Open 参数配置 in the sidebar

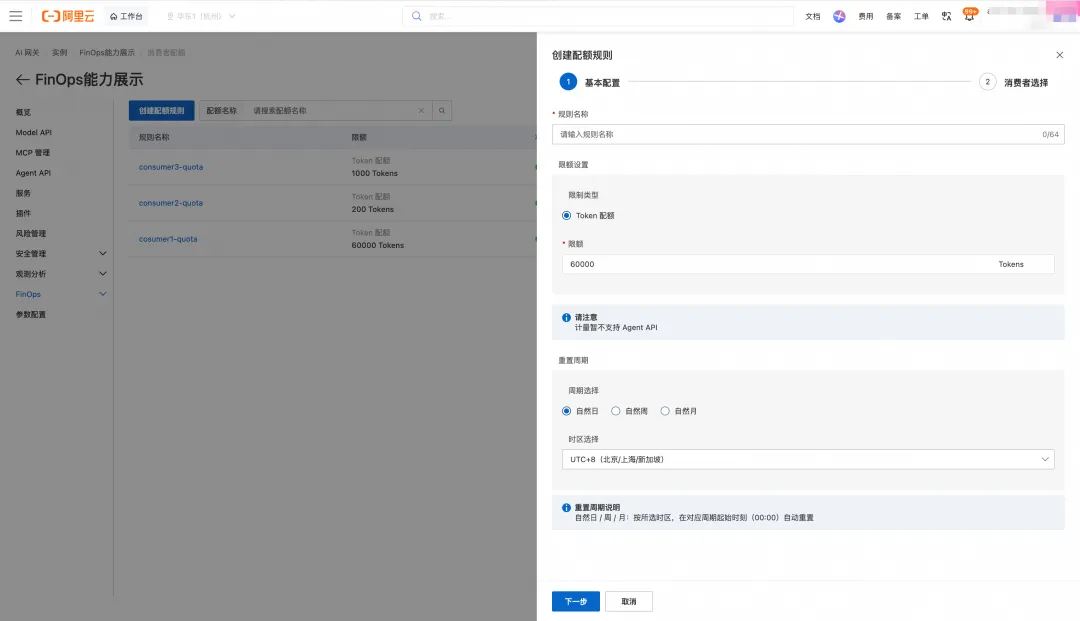pyautogui.click(x=31, y=315)
